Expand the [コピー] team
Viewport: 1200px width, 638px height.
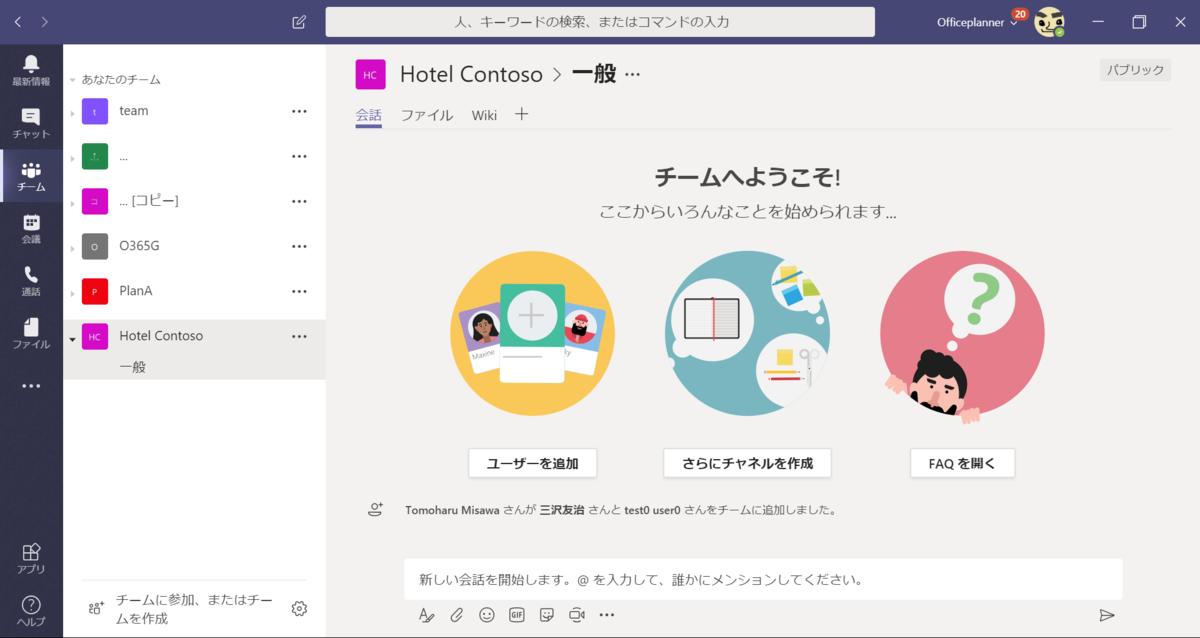tap(72, 203)
